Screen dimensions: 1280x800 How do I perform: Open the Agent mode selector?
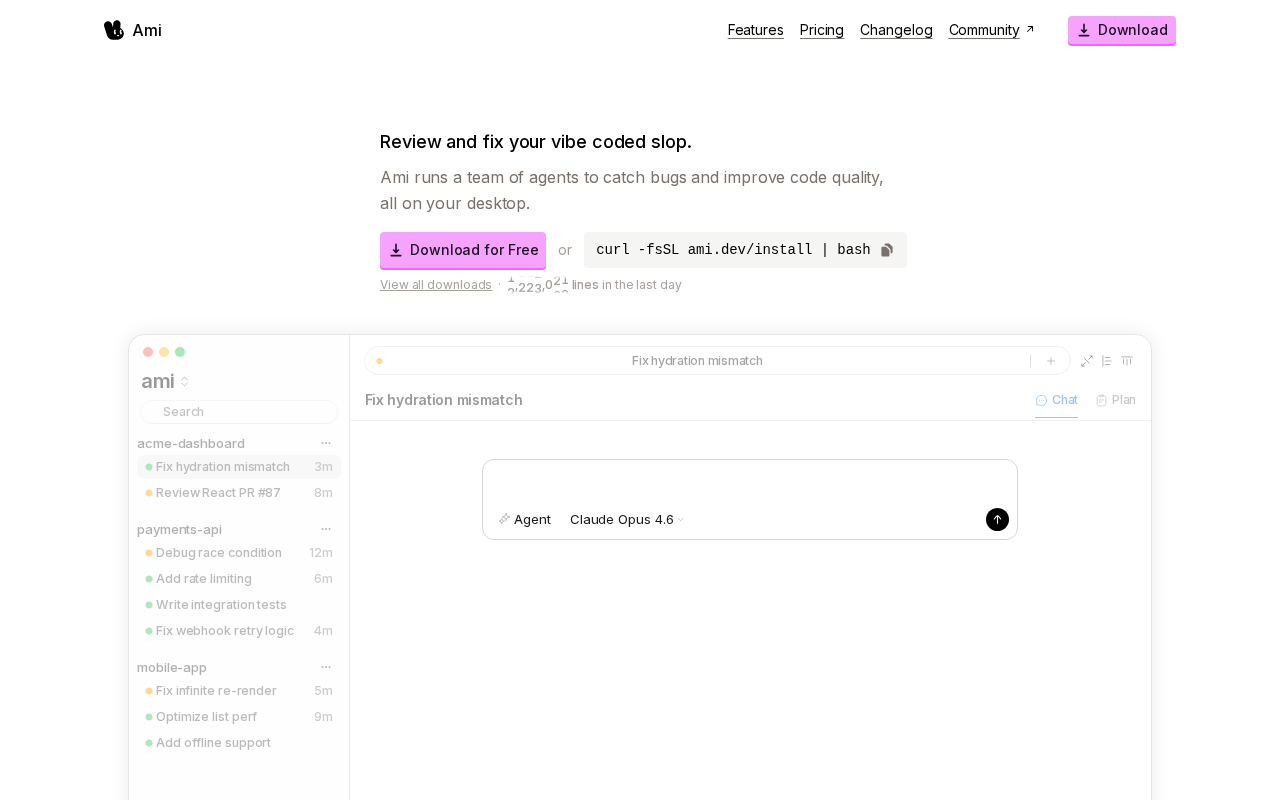[525, 520]
